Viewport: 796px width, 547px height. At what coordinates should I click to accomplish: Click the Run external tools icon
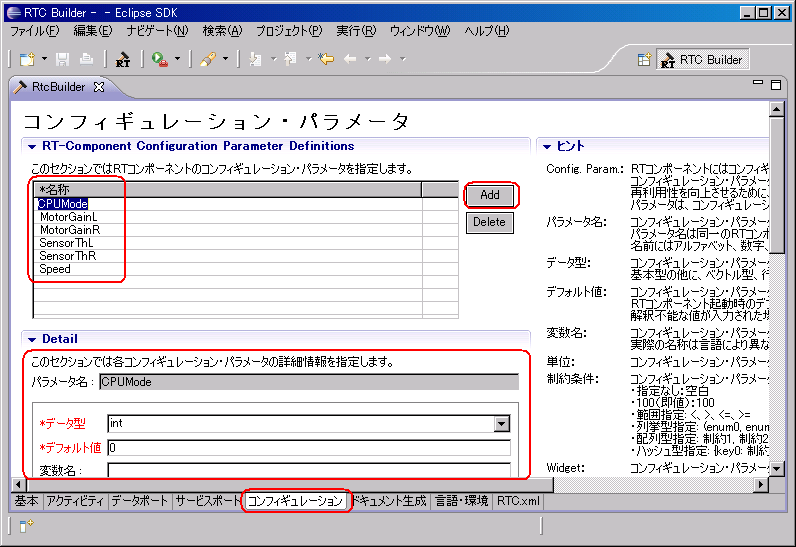[x=159, y=59]
